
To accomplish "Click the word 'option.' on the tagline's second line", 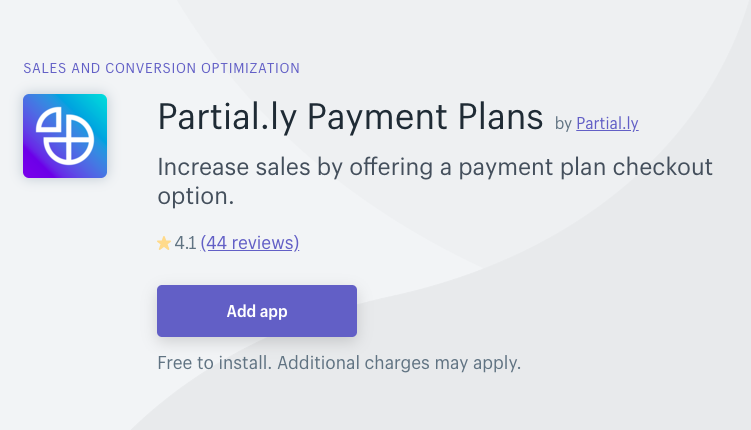I will point(196,196).
